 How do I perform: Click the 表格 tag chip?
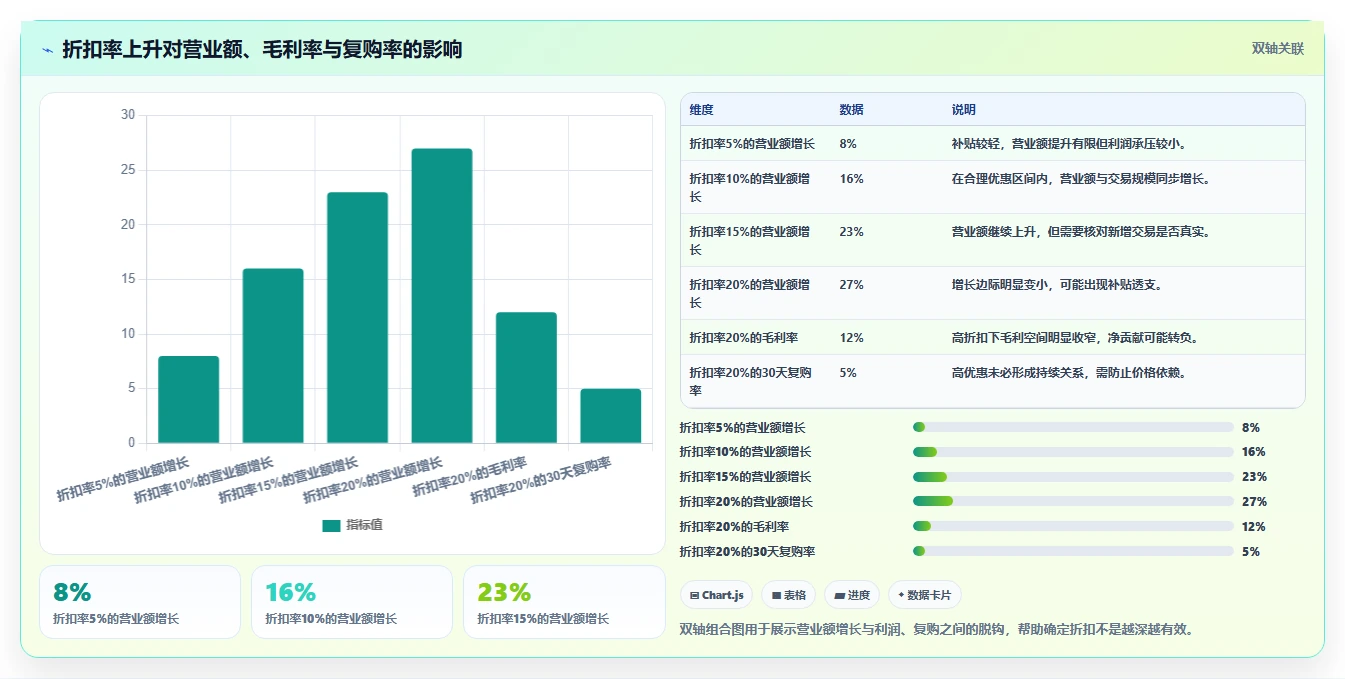point(788,595)
